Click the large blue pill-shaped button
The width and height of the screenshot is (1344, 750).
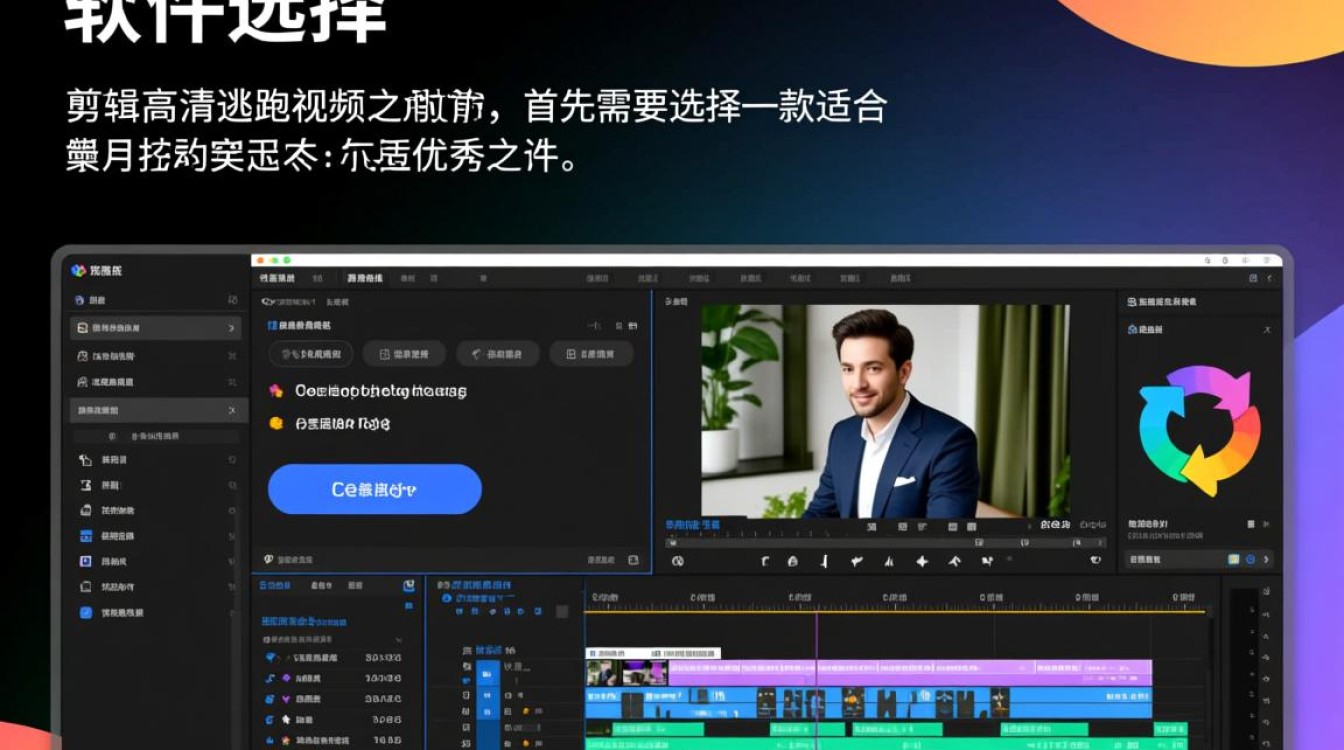pos(375,489)
